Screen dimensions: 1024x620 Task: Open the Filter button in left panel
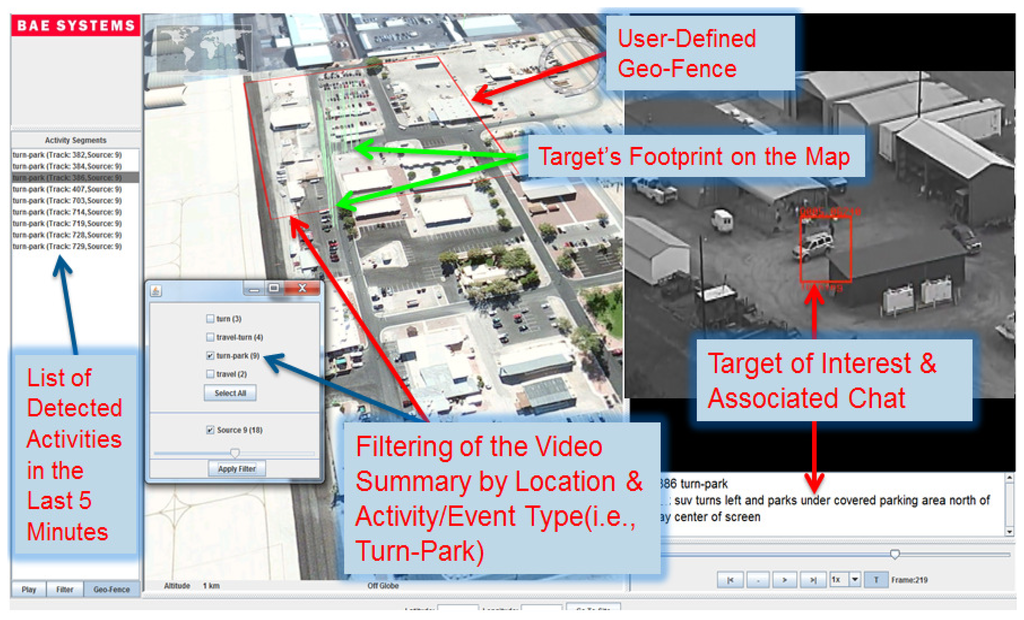65,589
